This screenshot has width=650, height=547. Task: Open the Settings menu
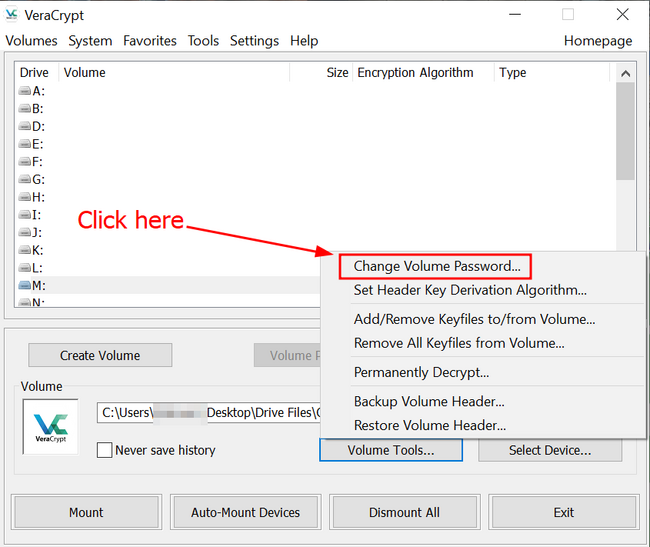tap(255, 41)
